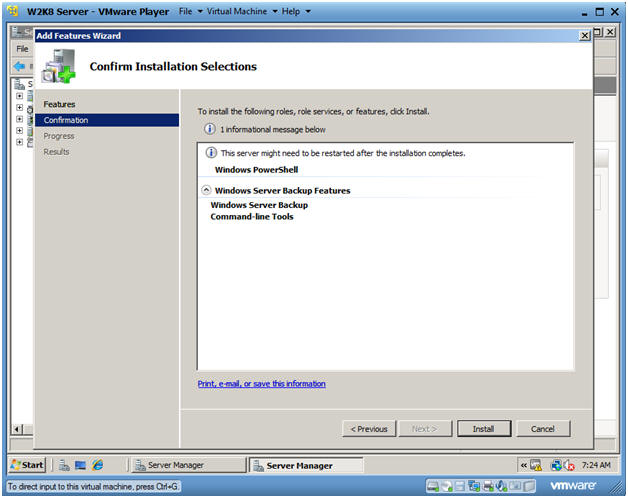Click the VMware sound card device icon
This screenshot has width=628, height=498.
pos(501,486)
